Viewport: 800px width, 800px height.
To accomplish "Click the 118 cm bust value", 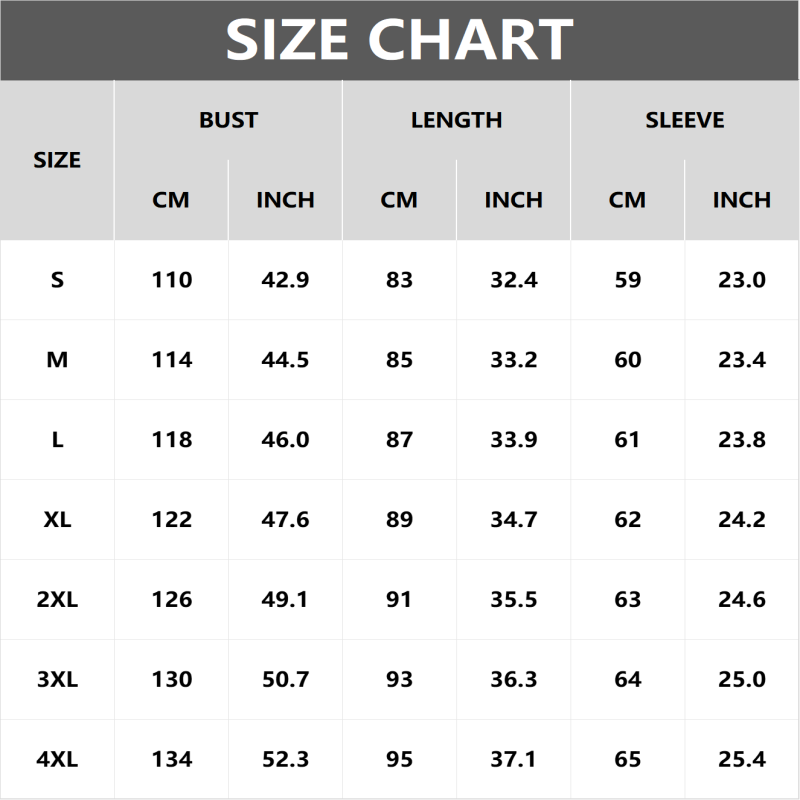I will click(171, 440).
